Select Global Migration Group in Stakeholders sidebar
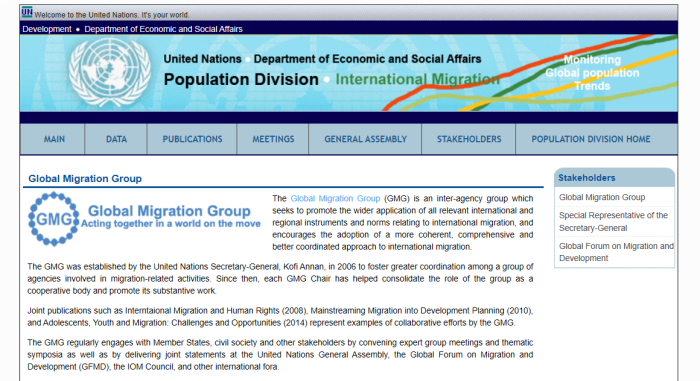Viewport: 700px width, 381px height. (x=602, y=197)
